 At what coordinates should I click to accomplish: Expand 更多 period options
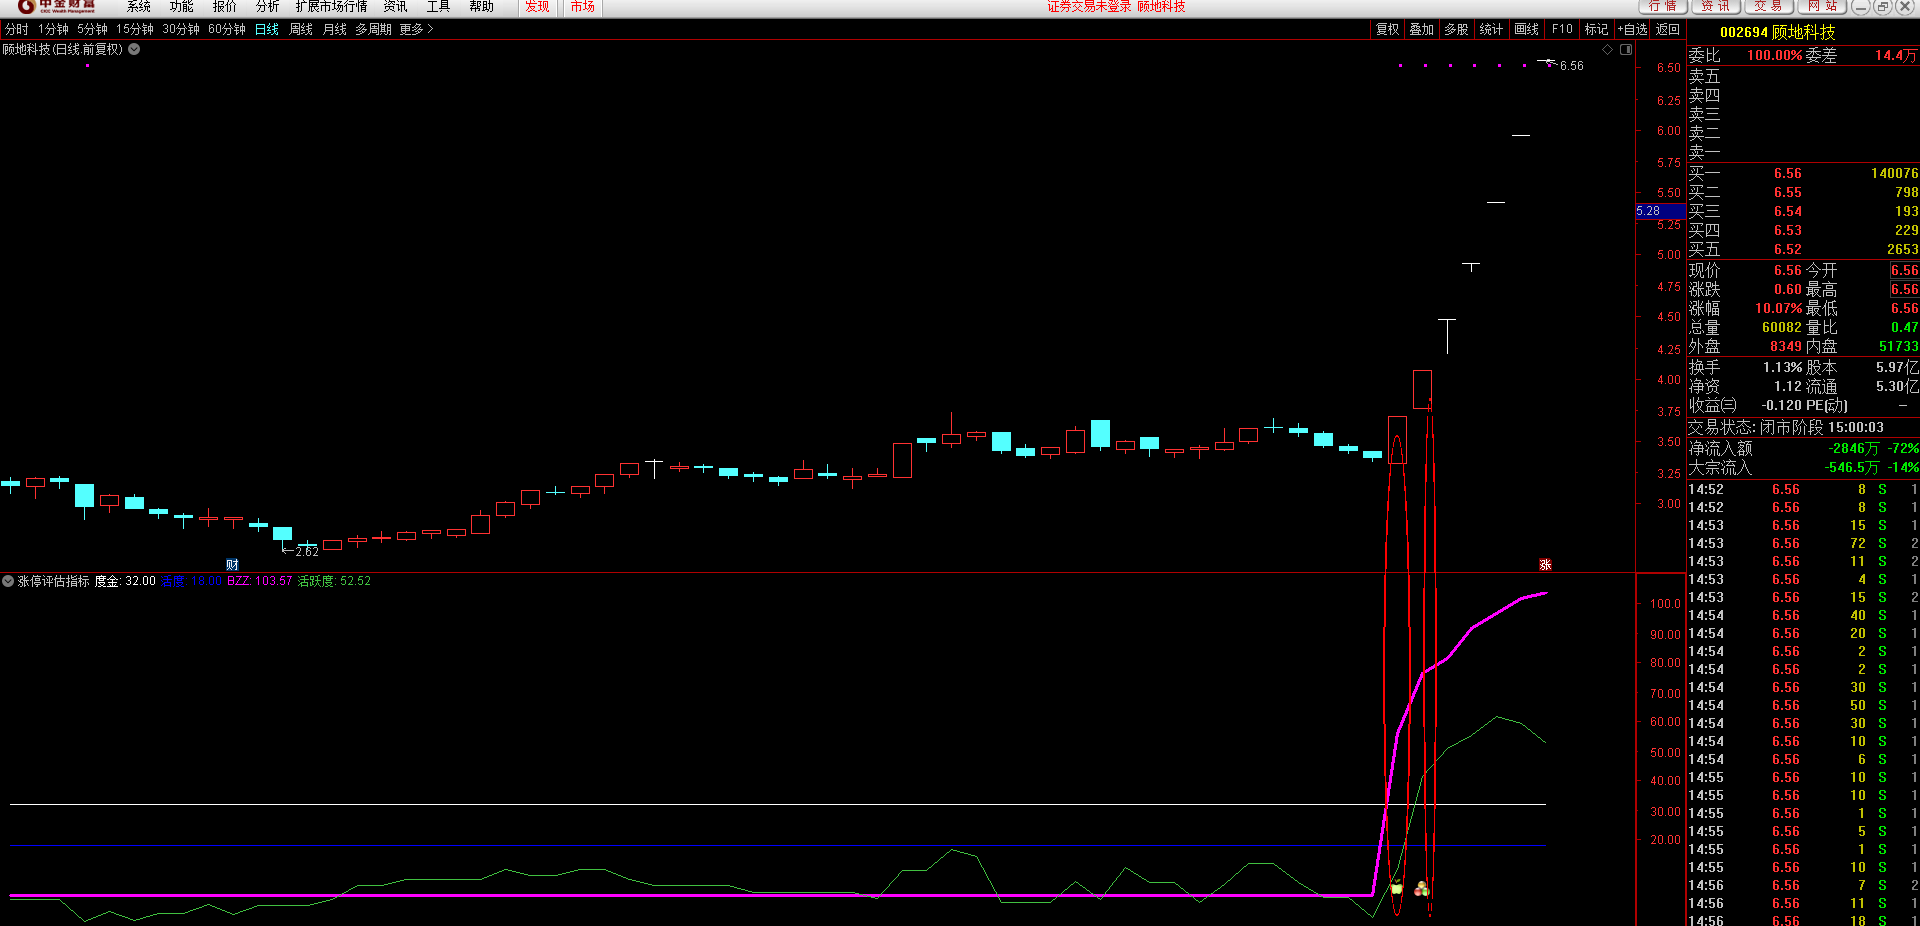pyautogui.click(x=416, y=29)
